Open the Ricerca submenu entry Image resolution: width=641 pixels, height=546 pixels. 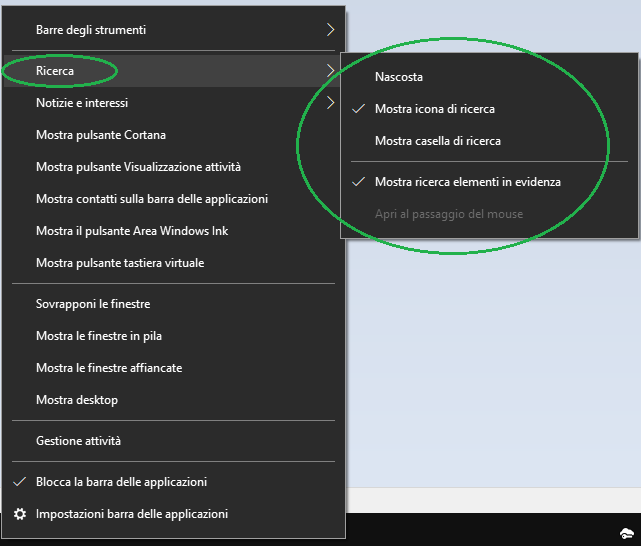pos(174,71)
